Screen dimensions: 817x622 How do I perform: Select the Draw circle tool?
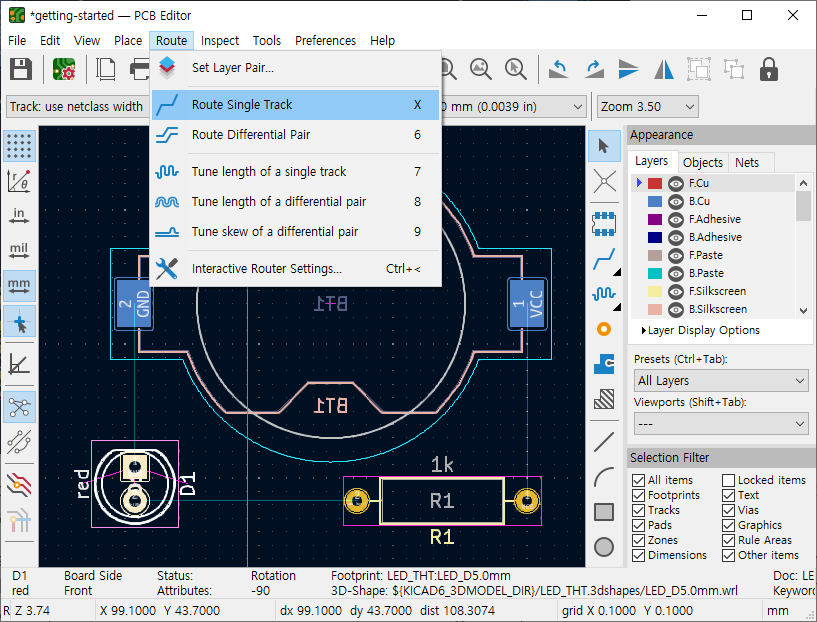tap(604, 547)
